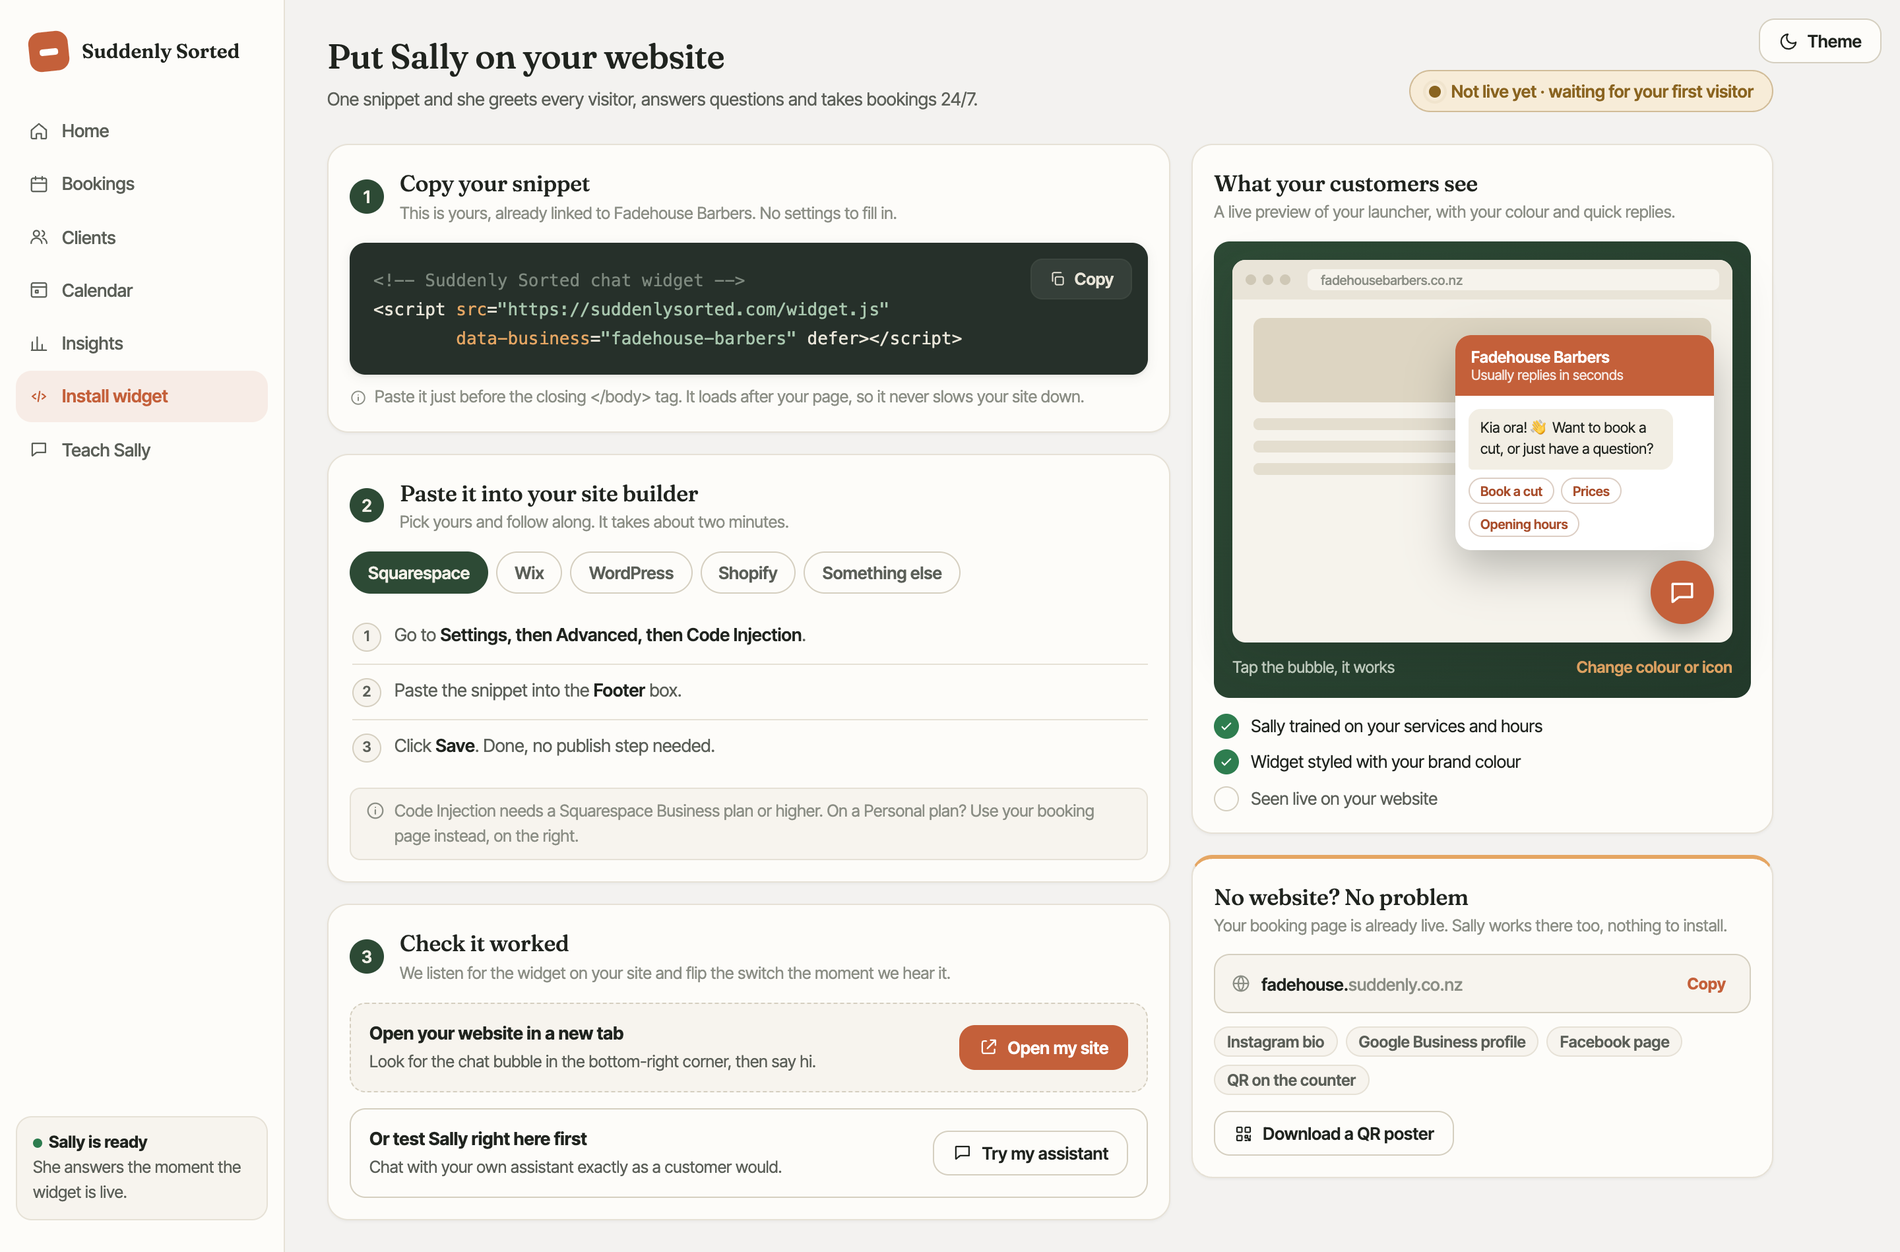
Task: Click the Put Sally on your website heading
Action: click(x=526, y=57)
